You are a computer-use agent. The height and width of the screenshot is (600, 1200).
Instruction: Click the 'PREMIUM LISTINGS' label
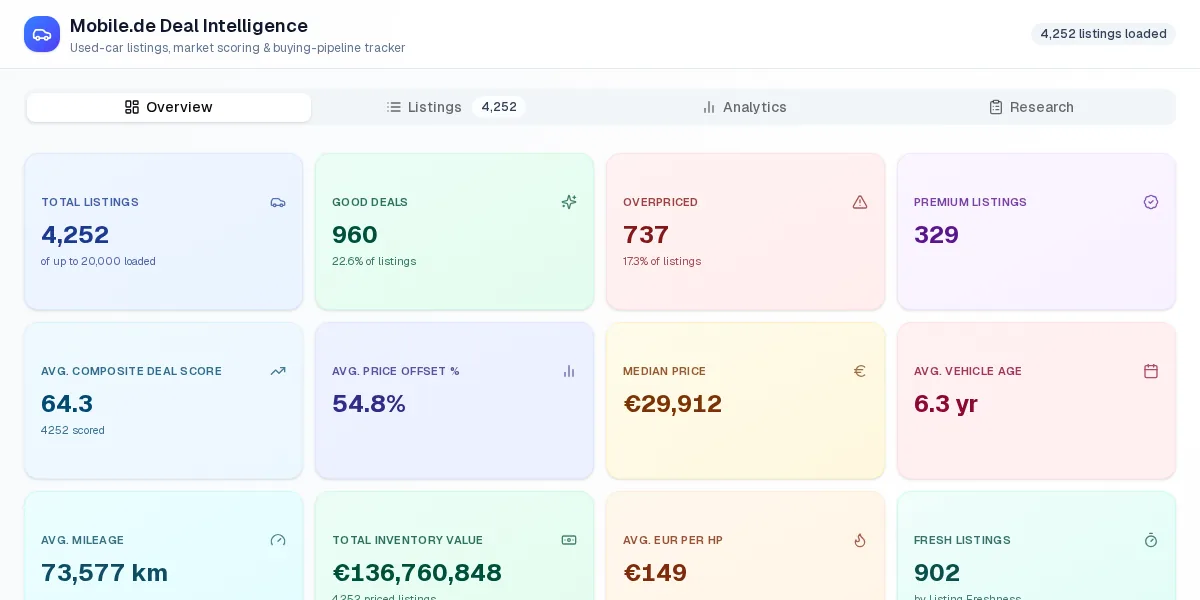[x=970, y=202]
